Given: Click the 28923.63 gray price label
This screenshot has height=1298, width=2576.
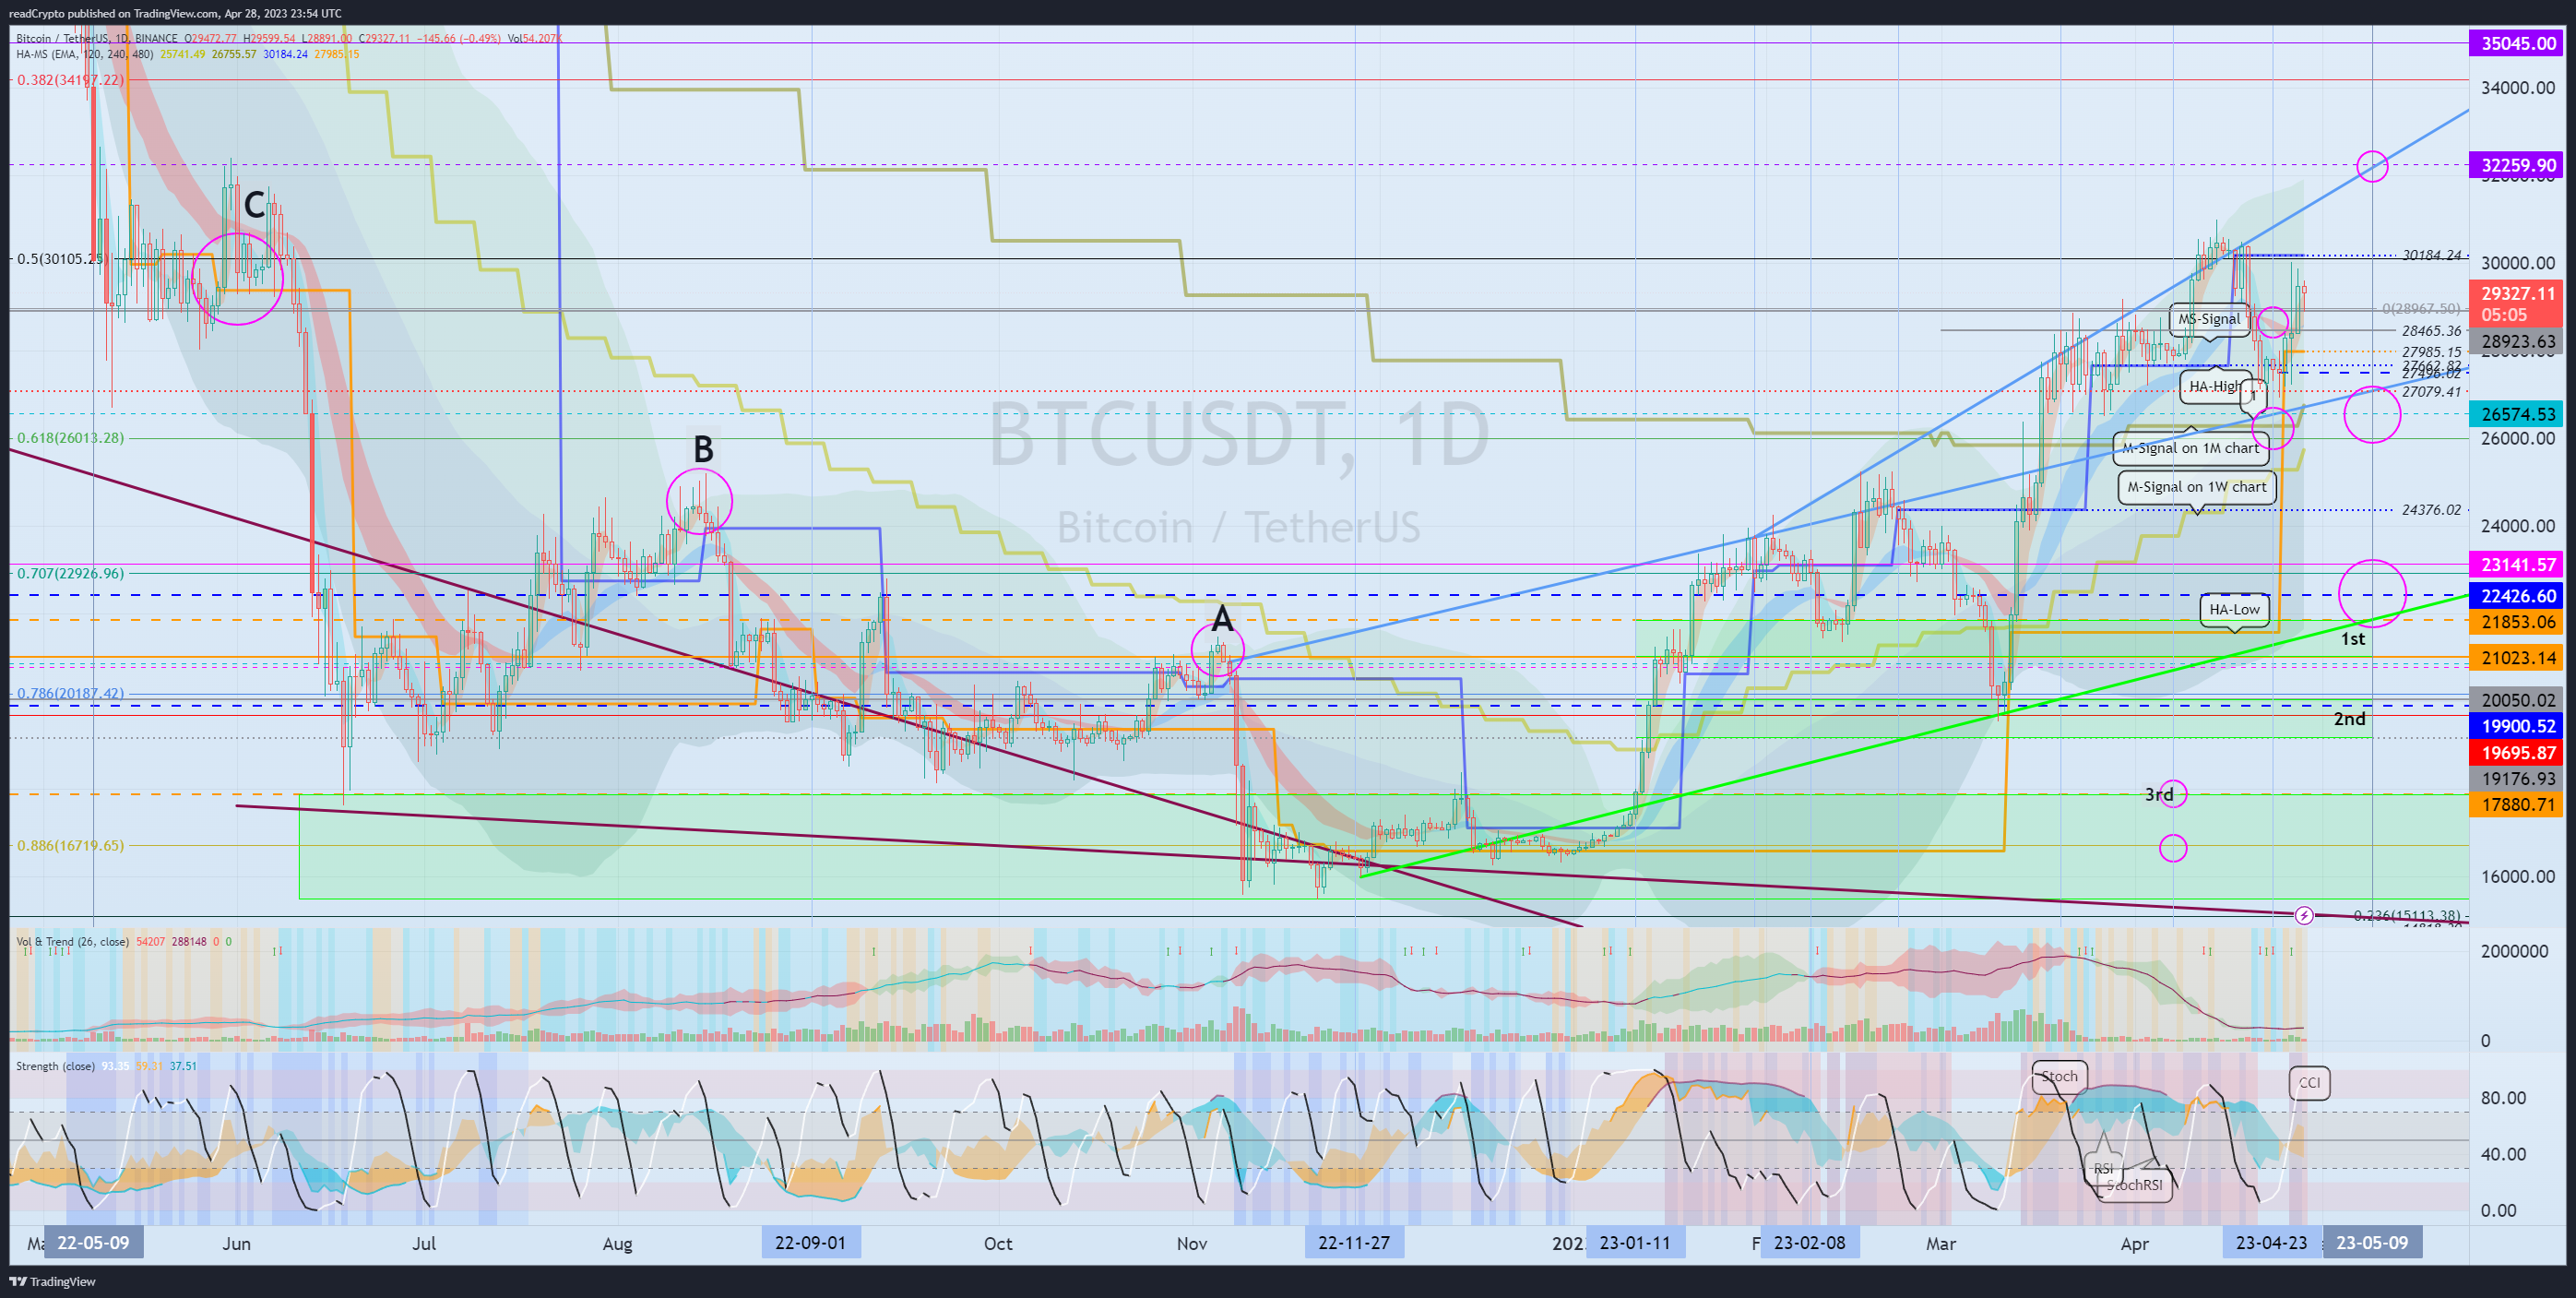Looking at the screenshot, I should click(2516, 341).
